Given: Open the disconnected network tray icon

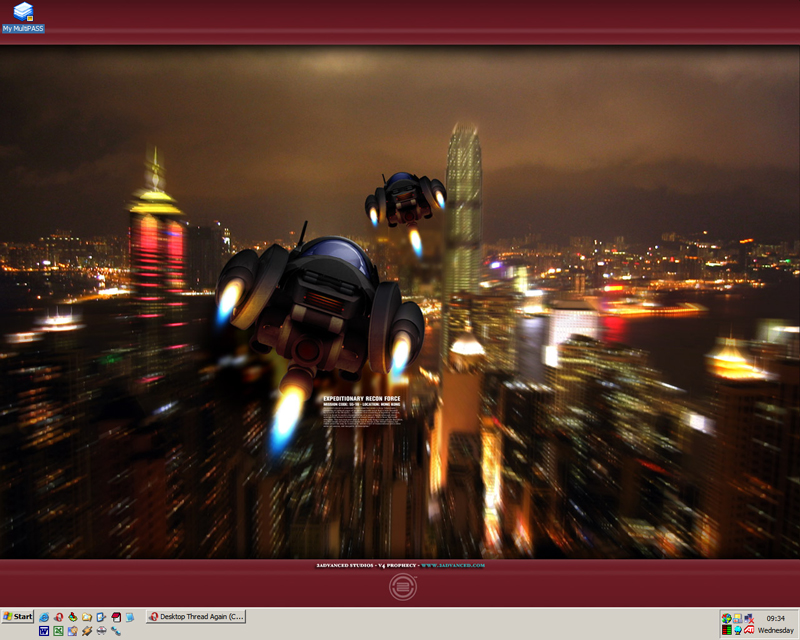Looking at the screenshot, I should (x=749, y=618).
